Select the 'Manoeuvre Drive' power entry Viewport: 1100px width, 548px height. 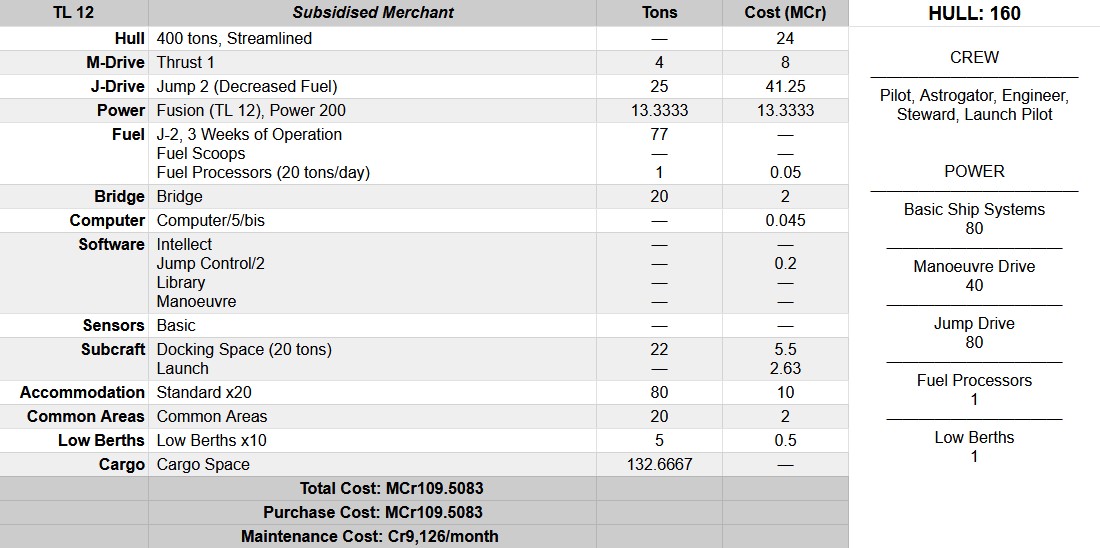pos(974,266)
